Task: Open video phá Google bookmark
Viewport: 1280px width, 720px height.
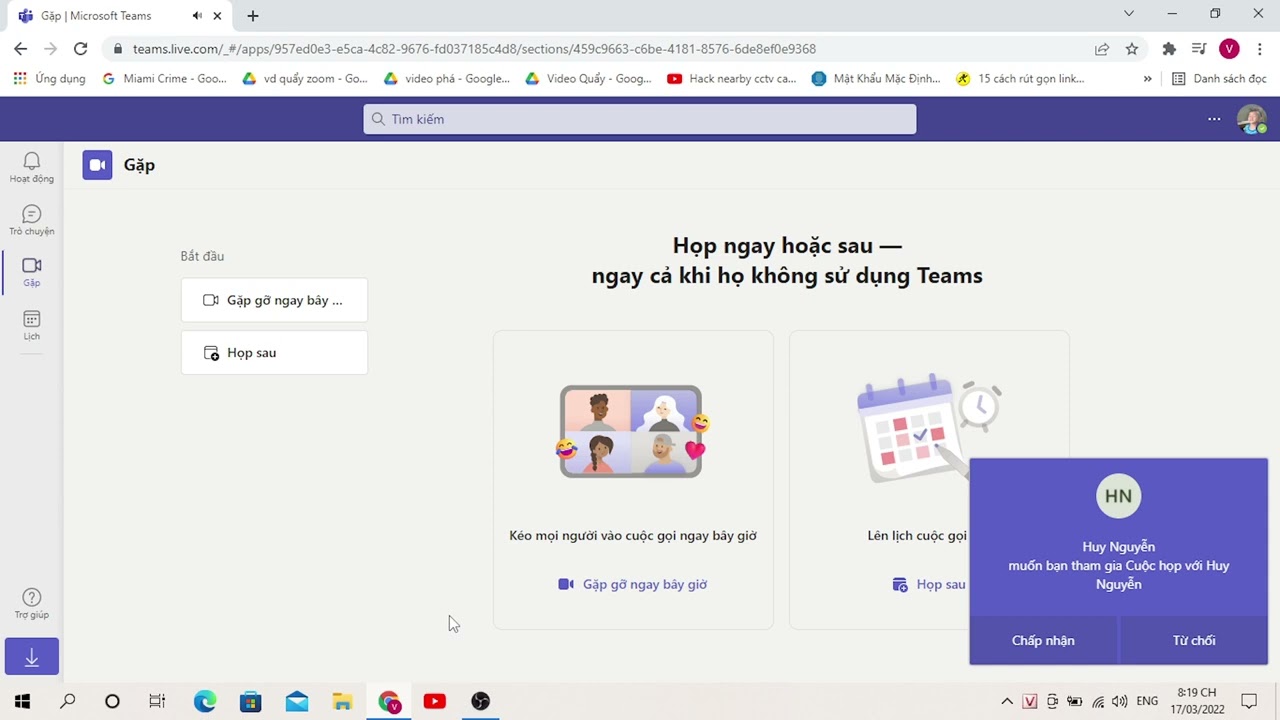Action: tap(446, 79)
